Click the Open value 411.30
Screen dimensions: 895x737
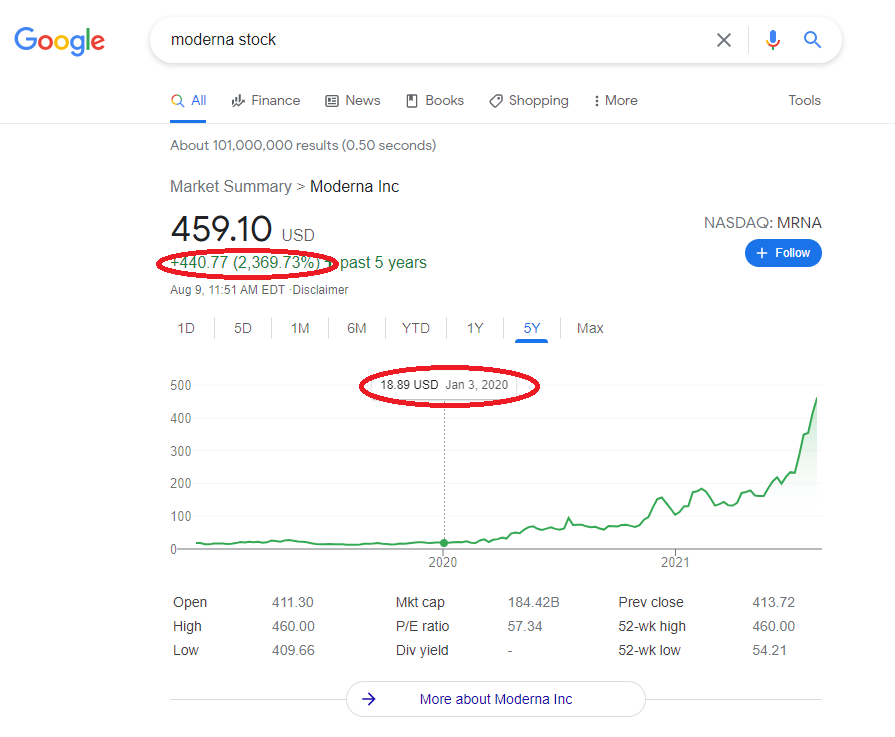tap(293, 602)
